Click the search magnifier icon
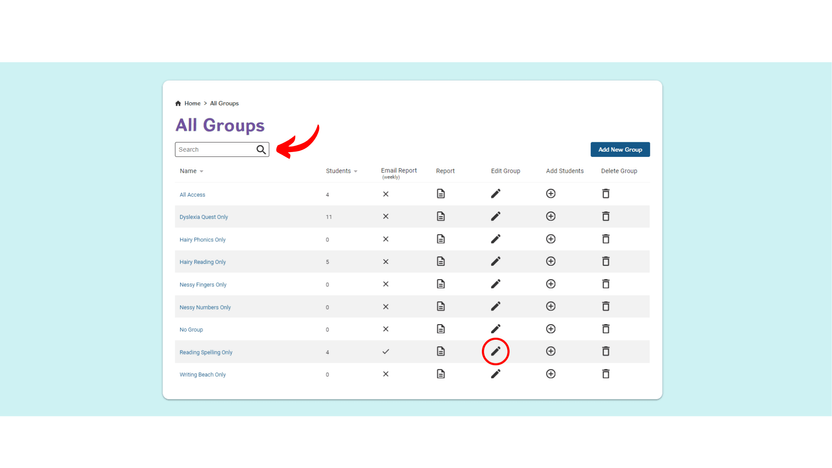The image size is (832, 468). 261,150
